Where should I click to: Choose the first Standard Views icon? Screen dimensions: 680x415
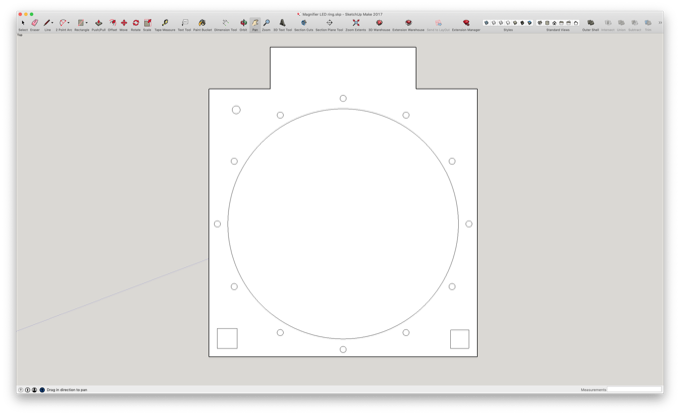click(x=540, y=23)
